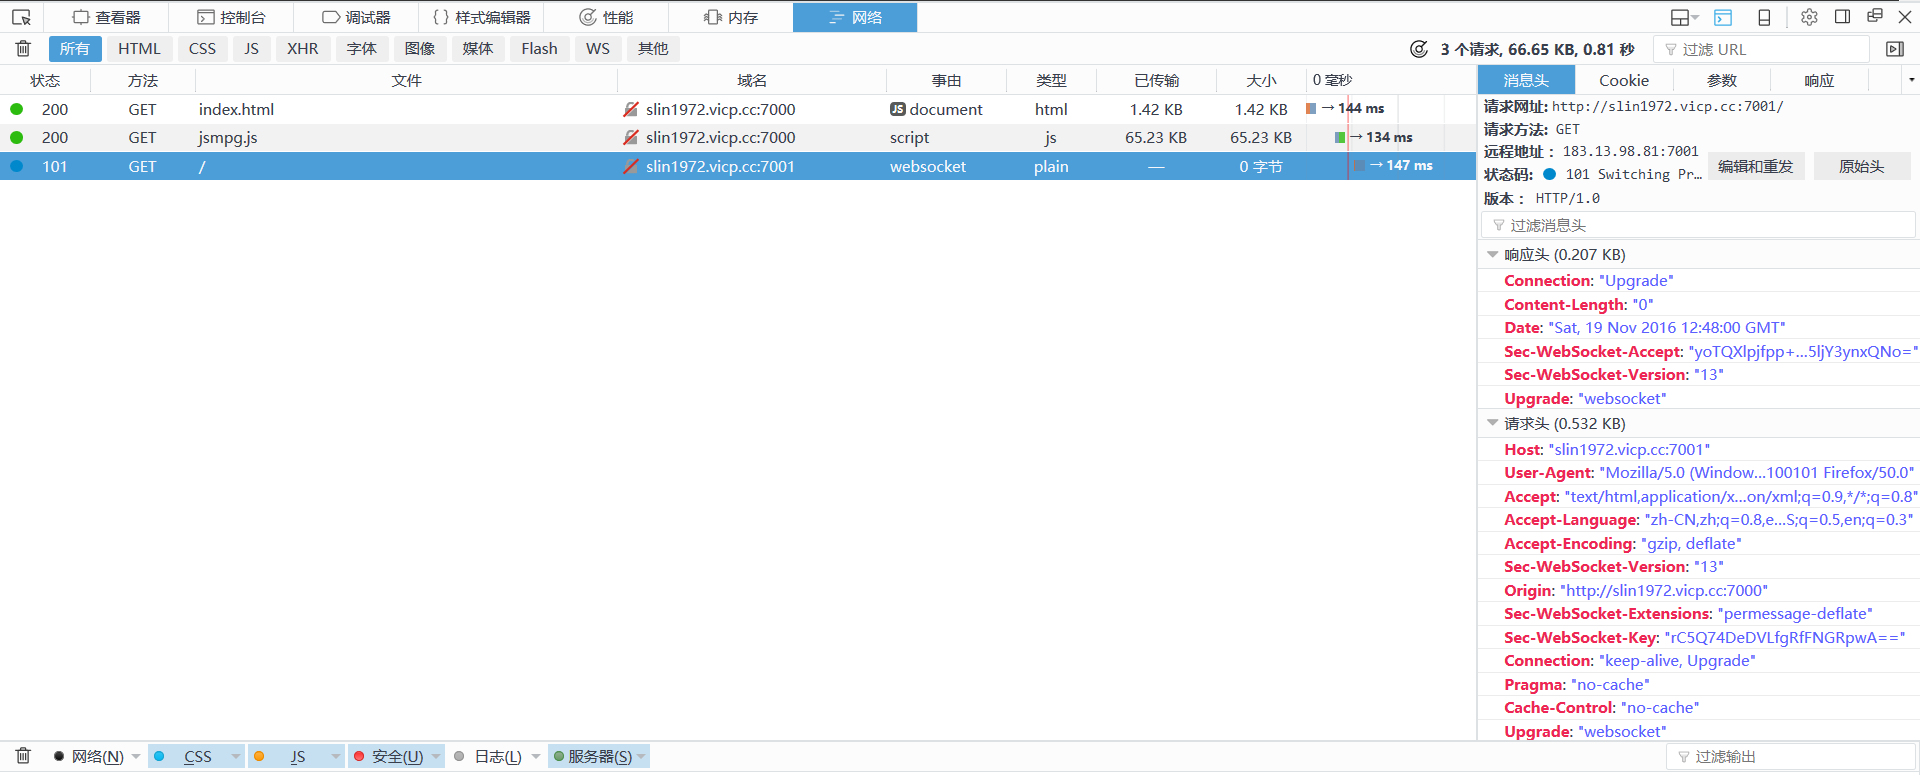Sort by the 大小 size column header

click(x=1261, y=80)
